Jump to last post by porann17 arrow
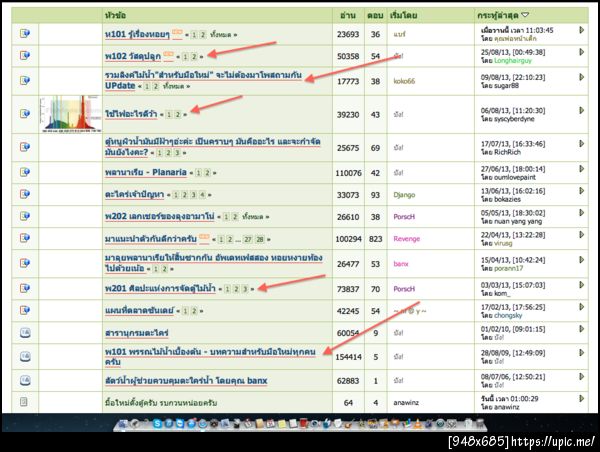600x452 pixels. [582, 259]
